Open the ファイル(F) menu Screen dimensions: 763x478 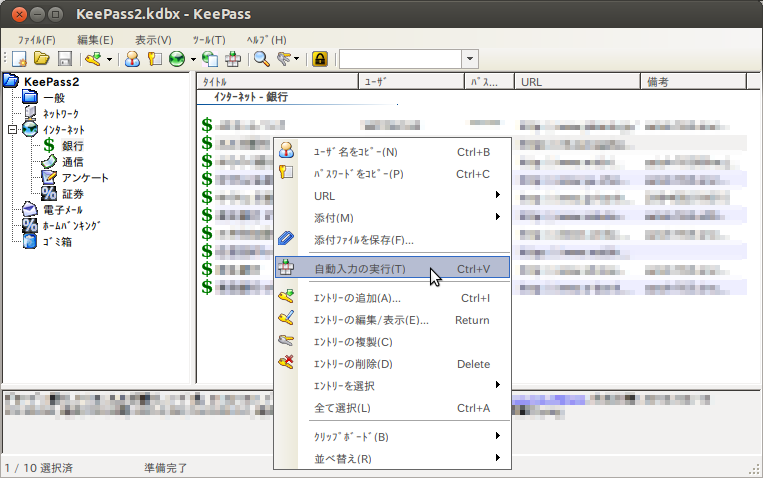36,40
